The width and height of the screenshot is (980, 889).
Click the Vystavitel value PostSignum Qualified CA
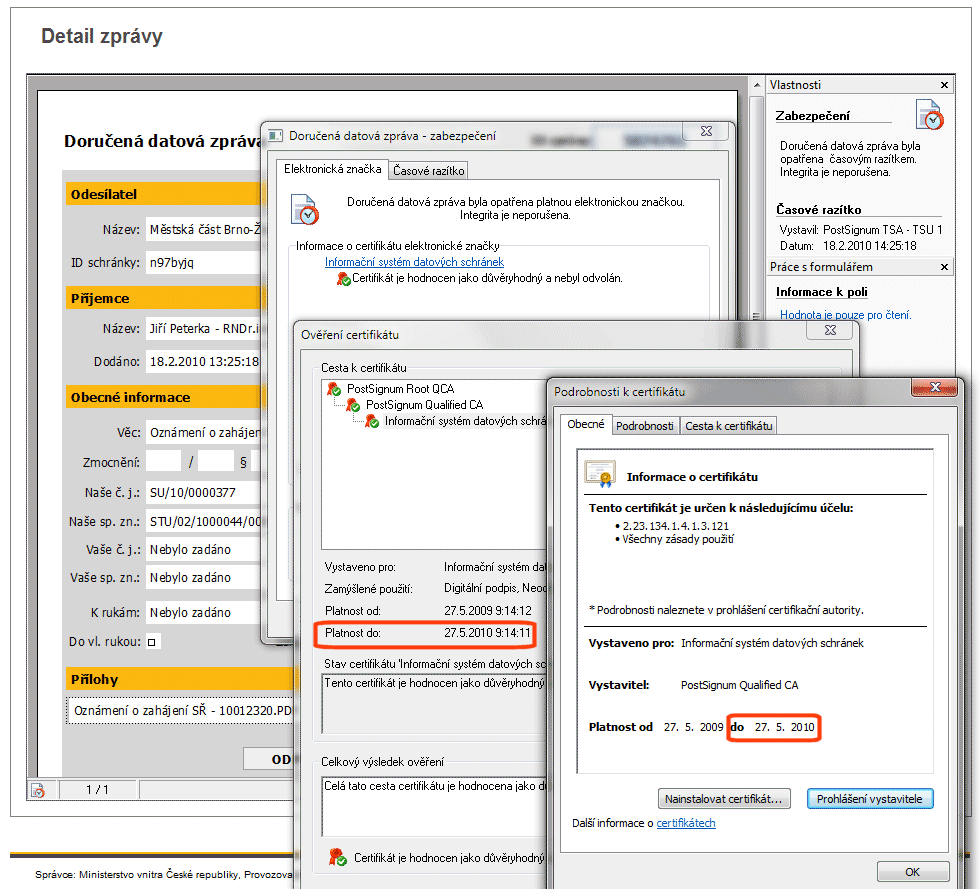coord(739,685)
